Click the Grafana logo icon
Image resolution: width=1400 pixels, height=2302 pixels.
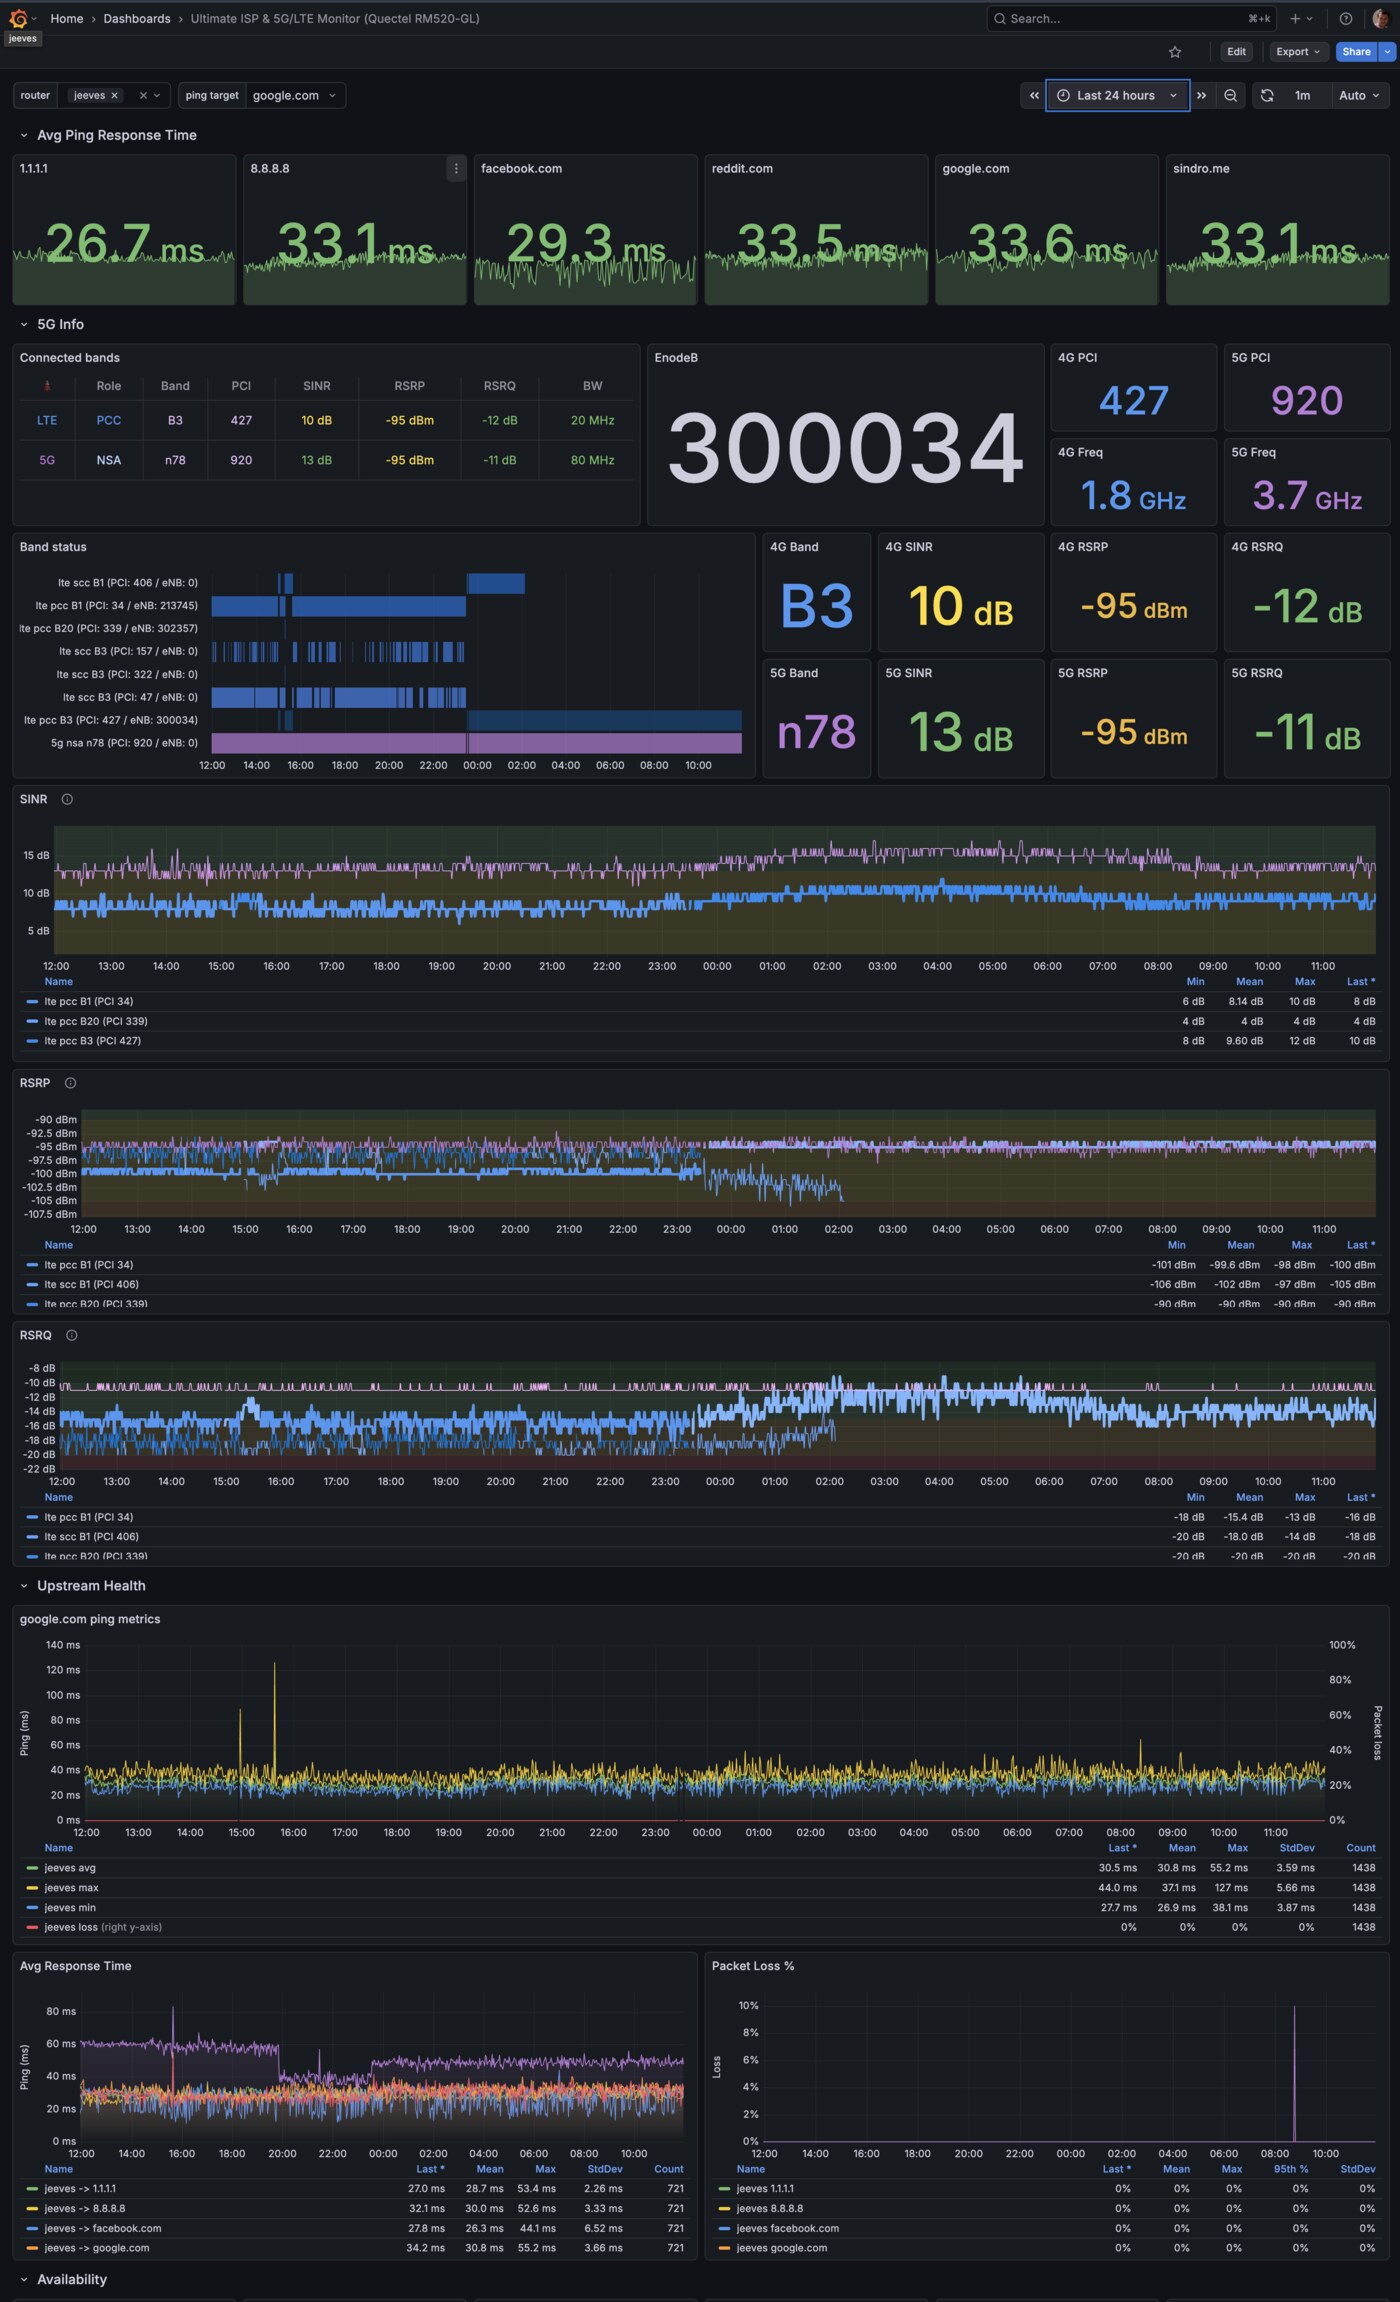(17, 19)
